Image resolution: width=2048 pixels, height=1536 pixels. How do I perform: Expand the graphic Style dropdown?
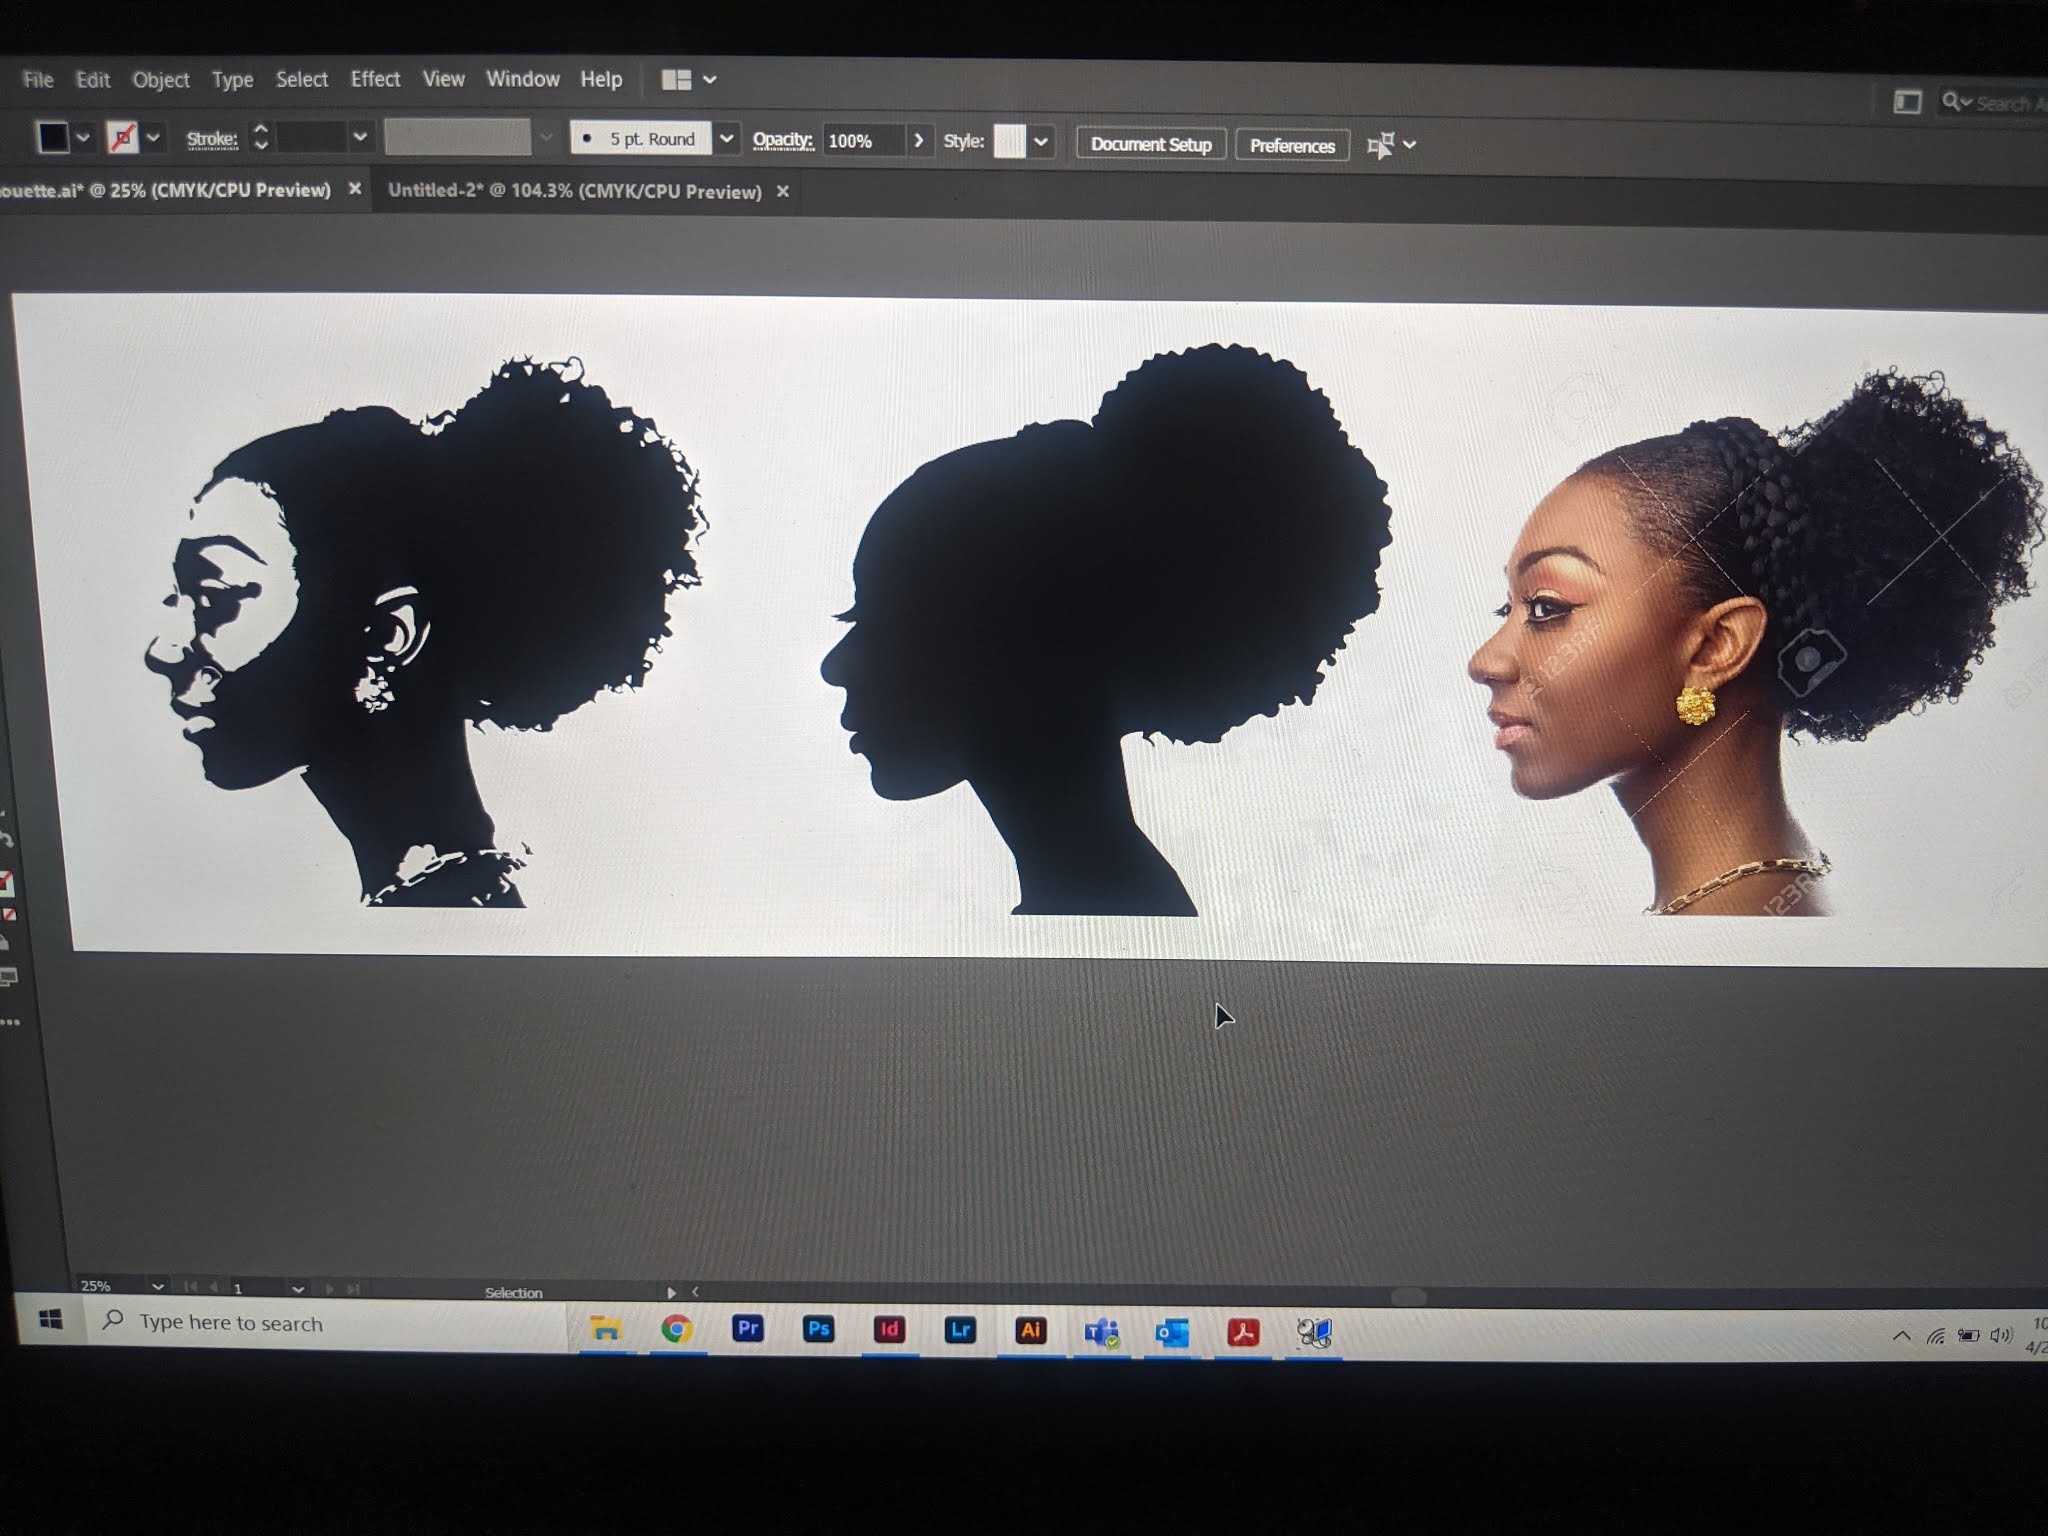point(1041,142)
